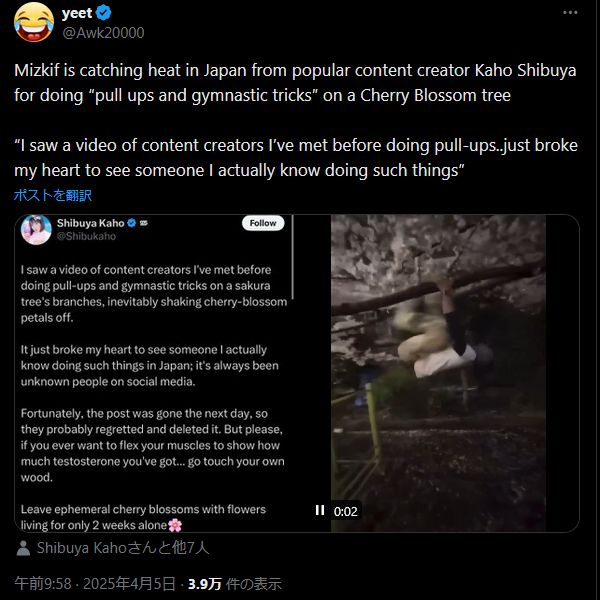This screenshot has height=600, width=600.
Task: Translate post via ポストを翻訳 link
Action: [53, 195]
